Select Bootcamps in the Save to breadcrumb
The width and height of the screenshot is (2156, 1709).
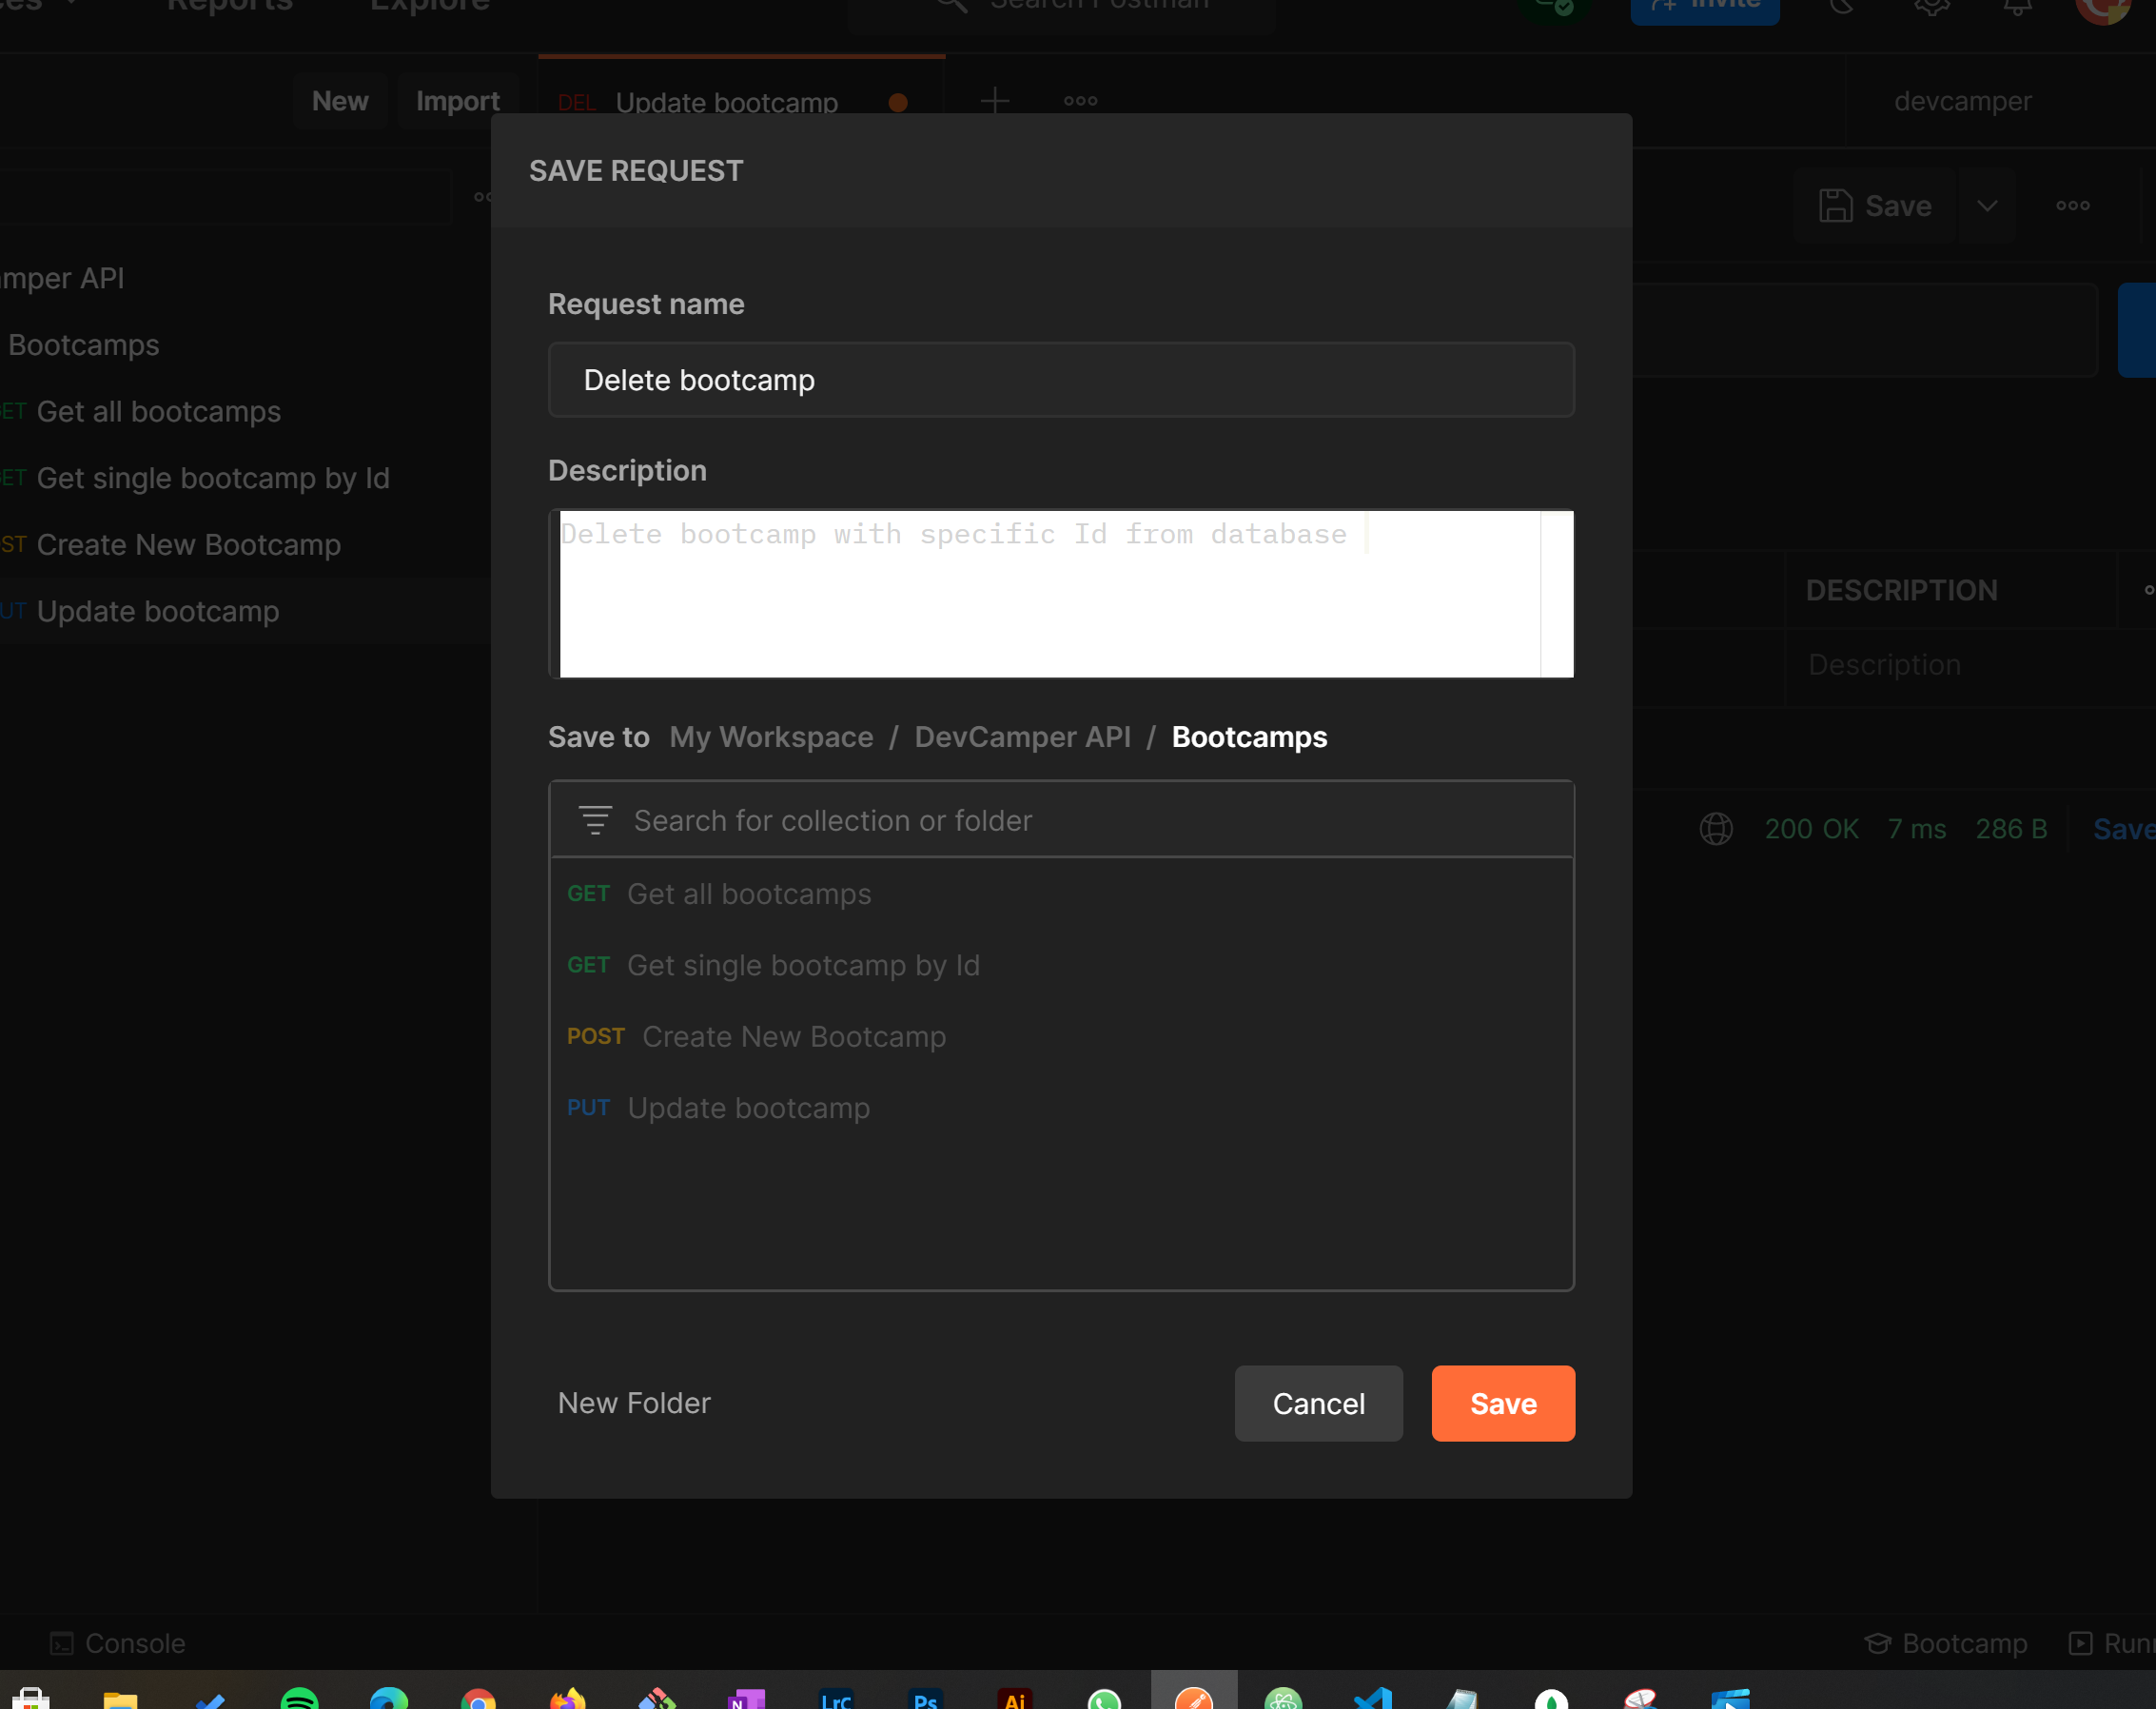click(1249, 737)
